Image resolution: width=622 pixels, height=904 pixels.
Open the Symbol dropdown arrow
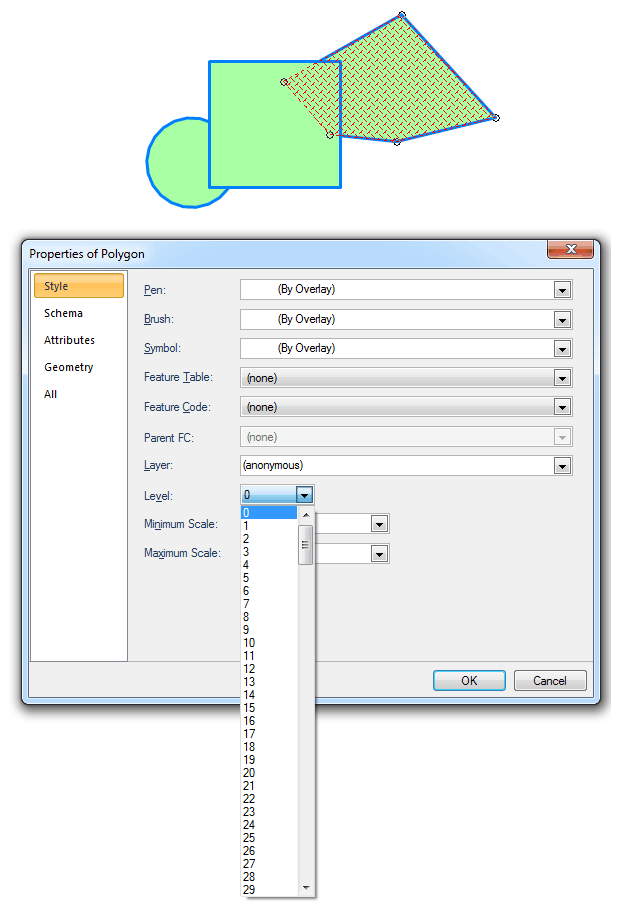point(562,349)
